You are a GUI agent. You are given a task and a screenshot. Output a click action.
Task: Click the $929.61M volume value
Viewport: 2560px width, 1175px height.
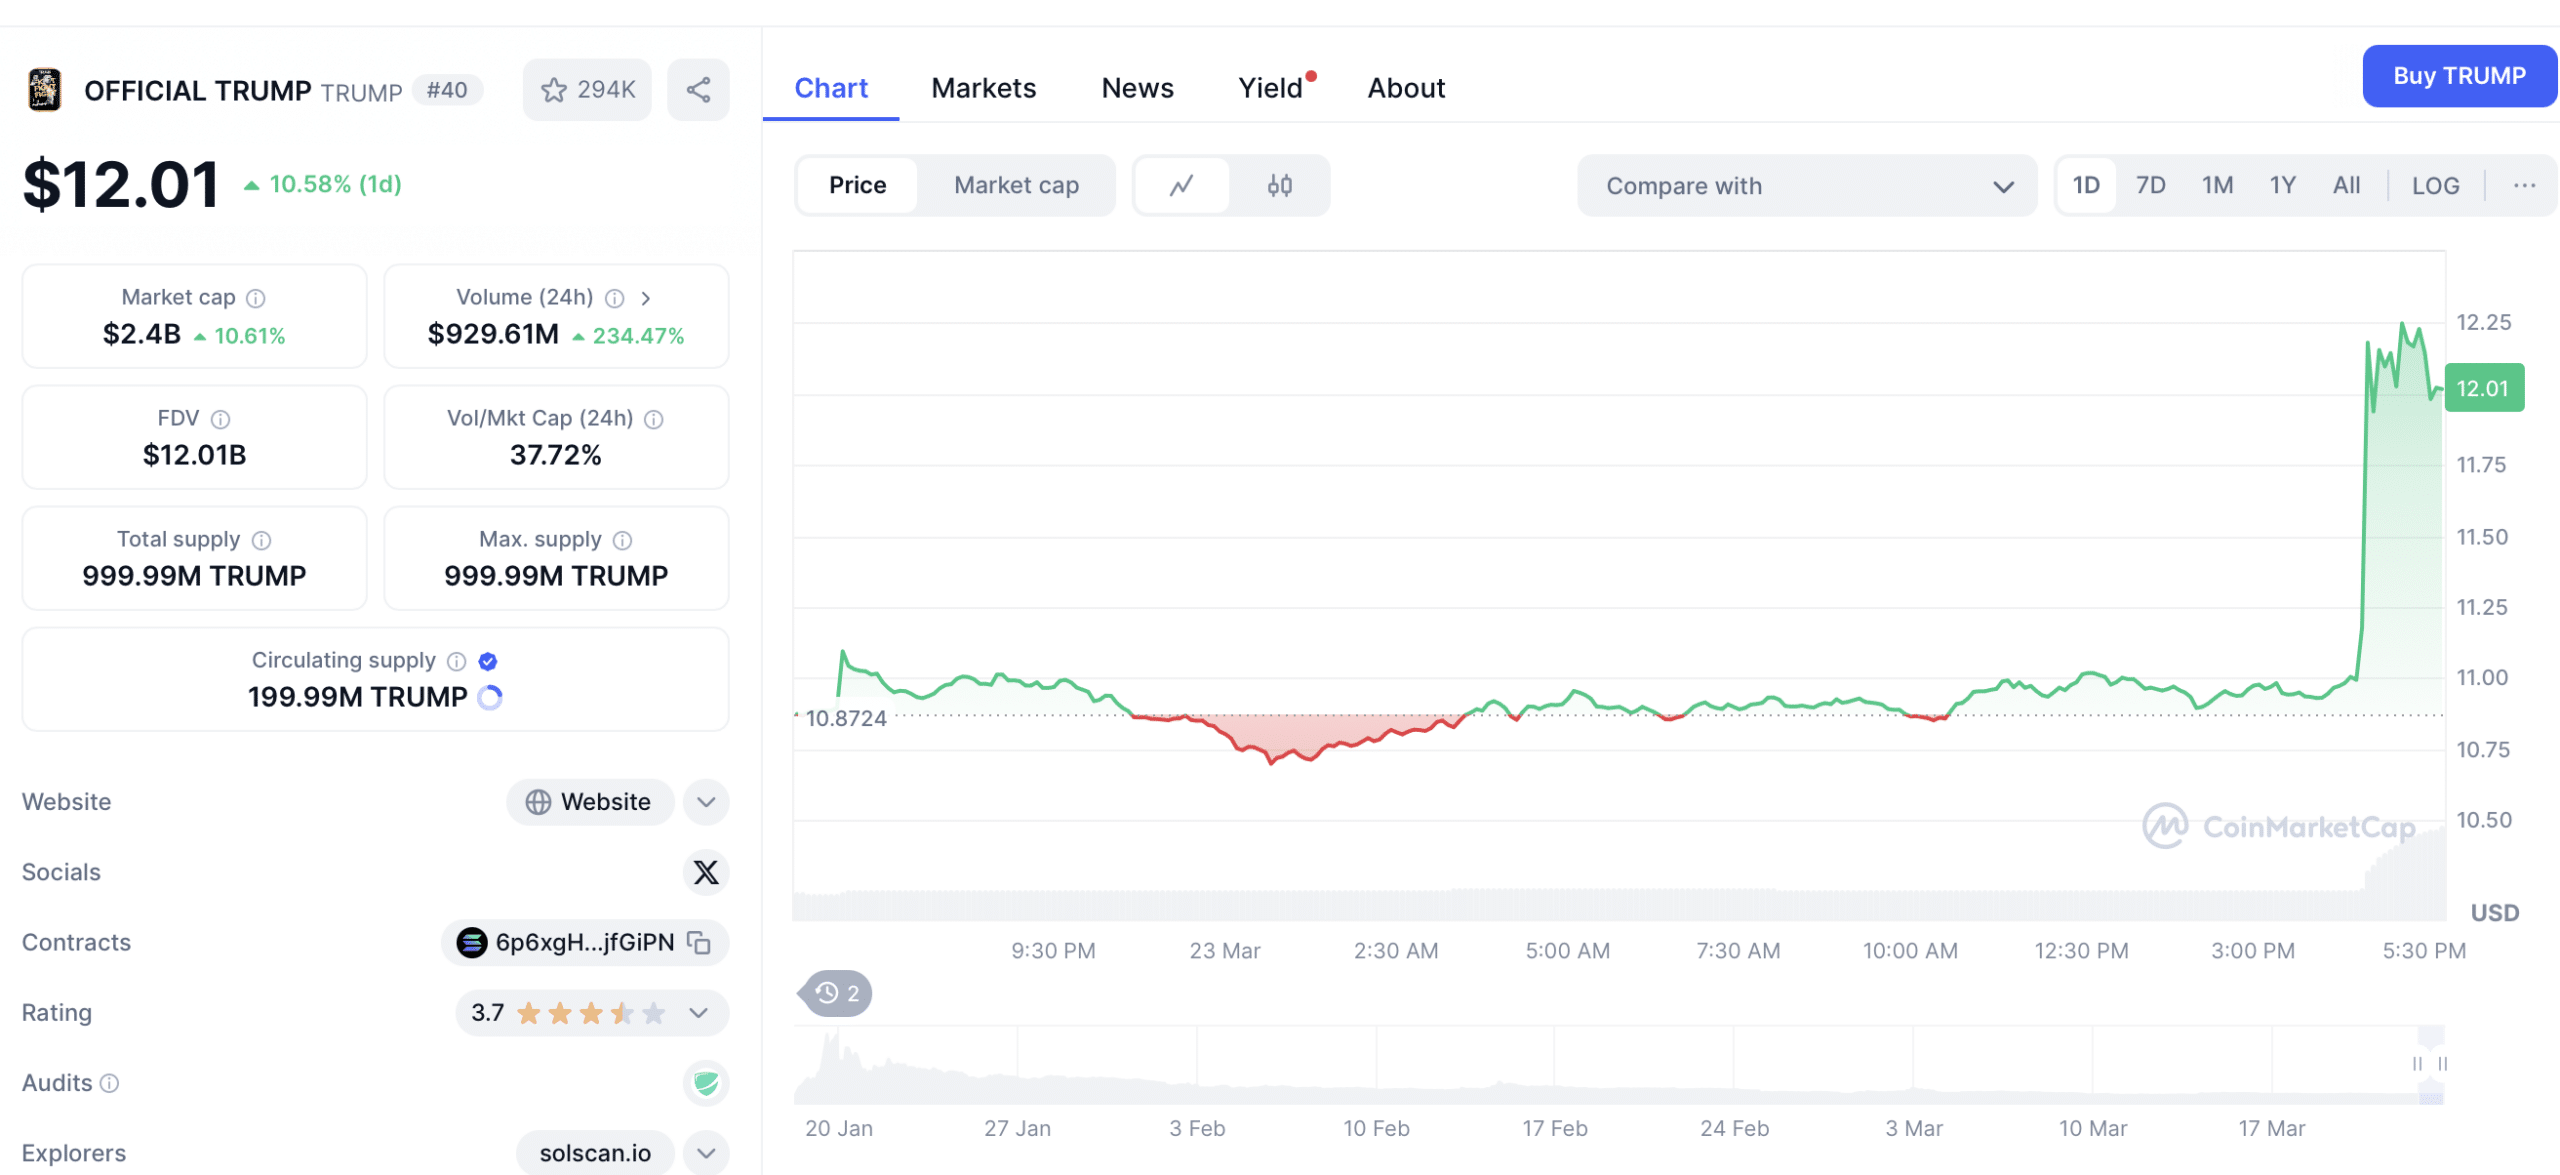tap(493, 334)
